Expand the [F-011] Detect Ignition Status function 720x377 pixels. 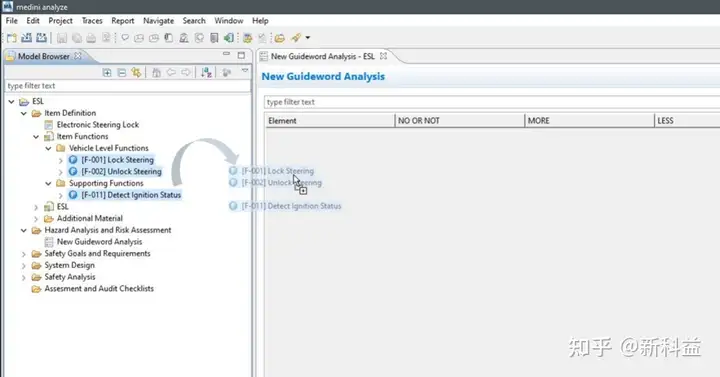coord(61,196)
